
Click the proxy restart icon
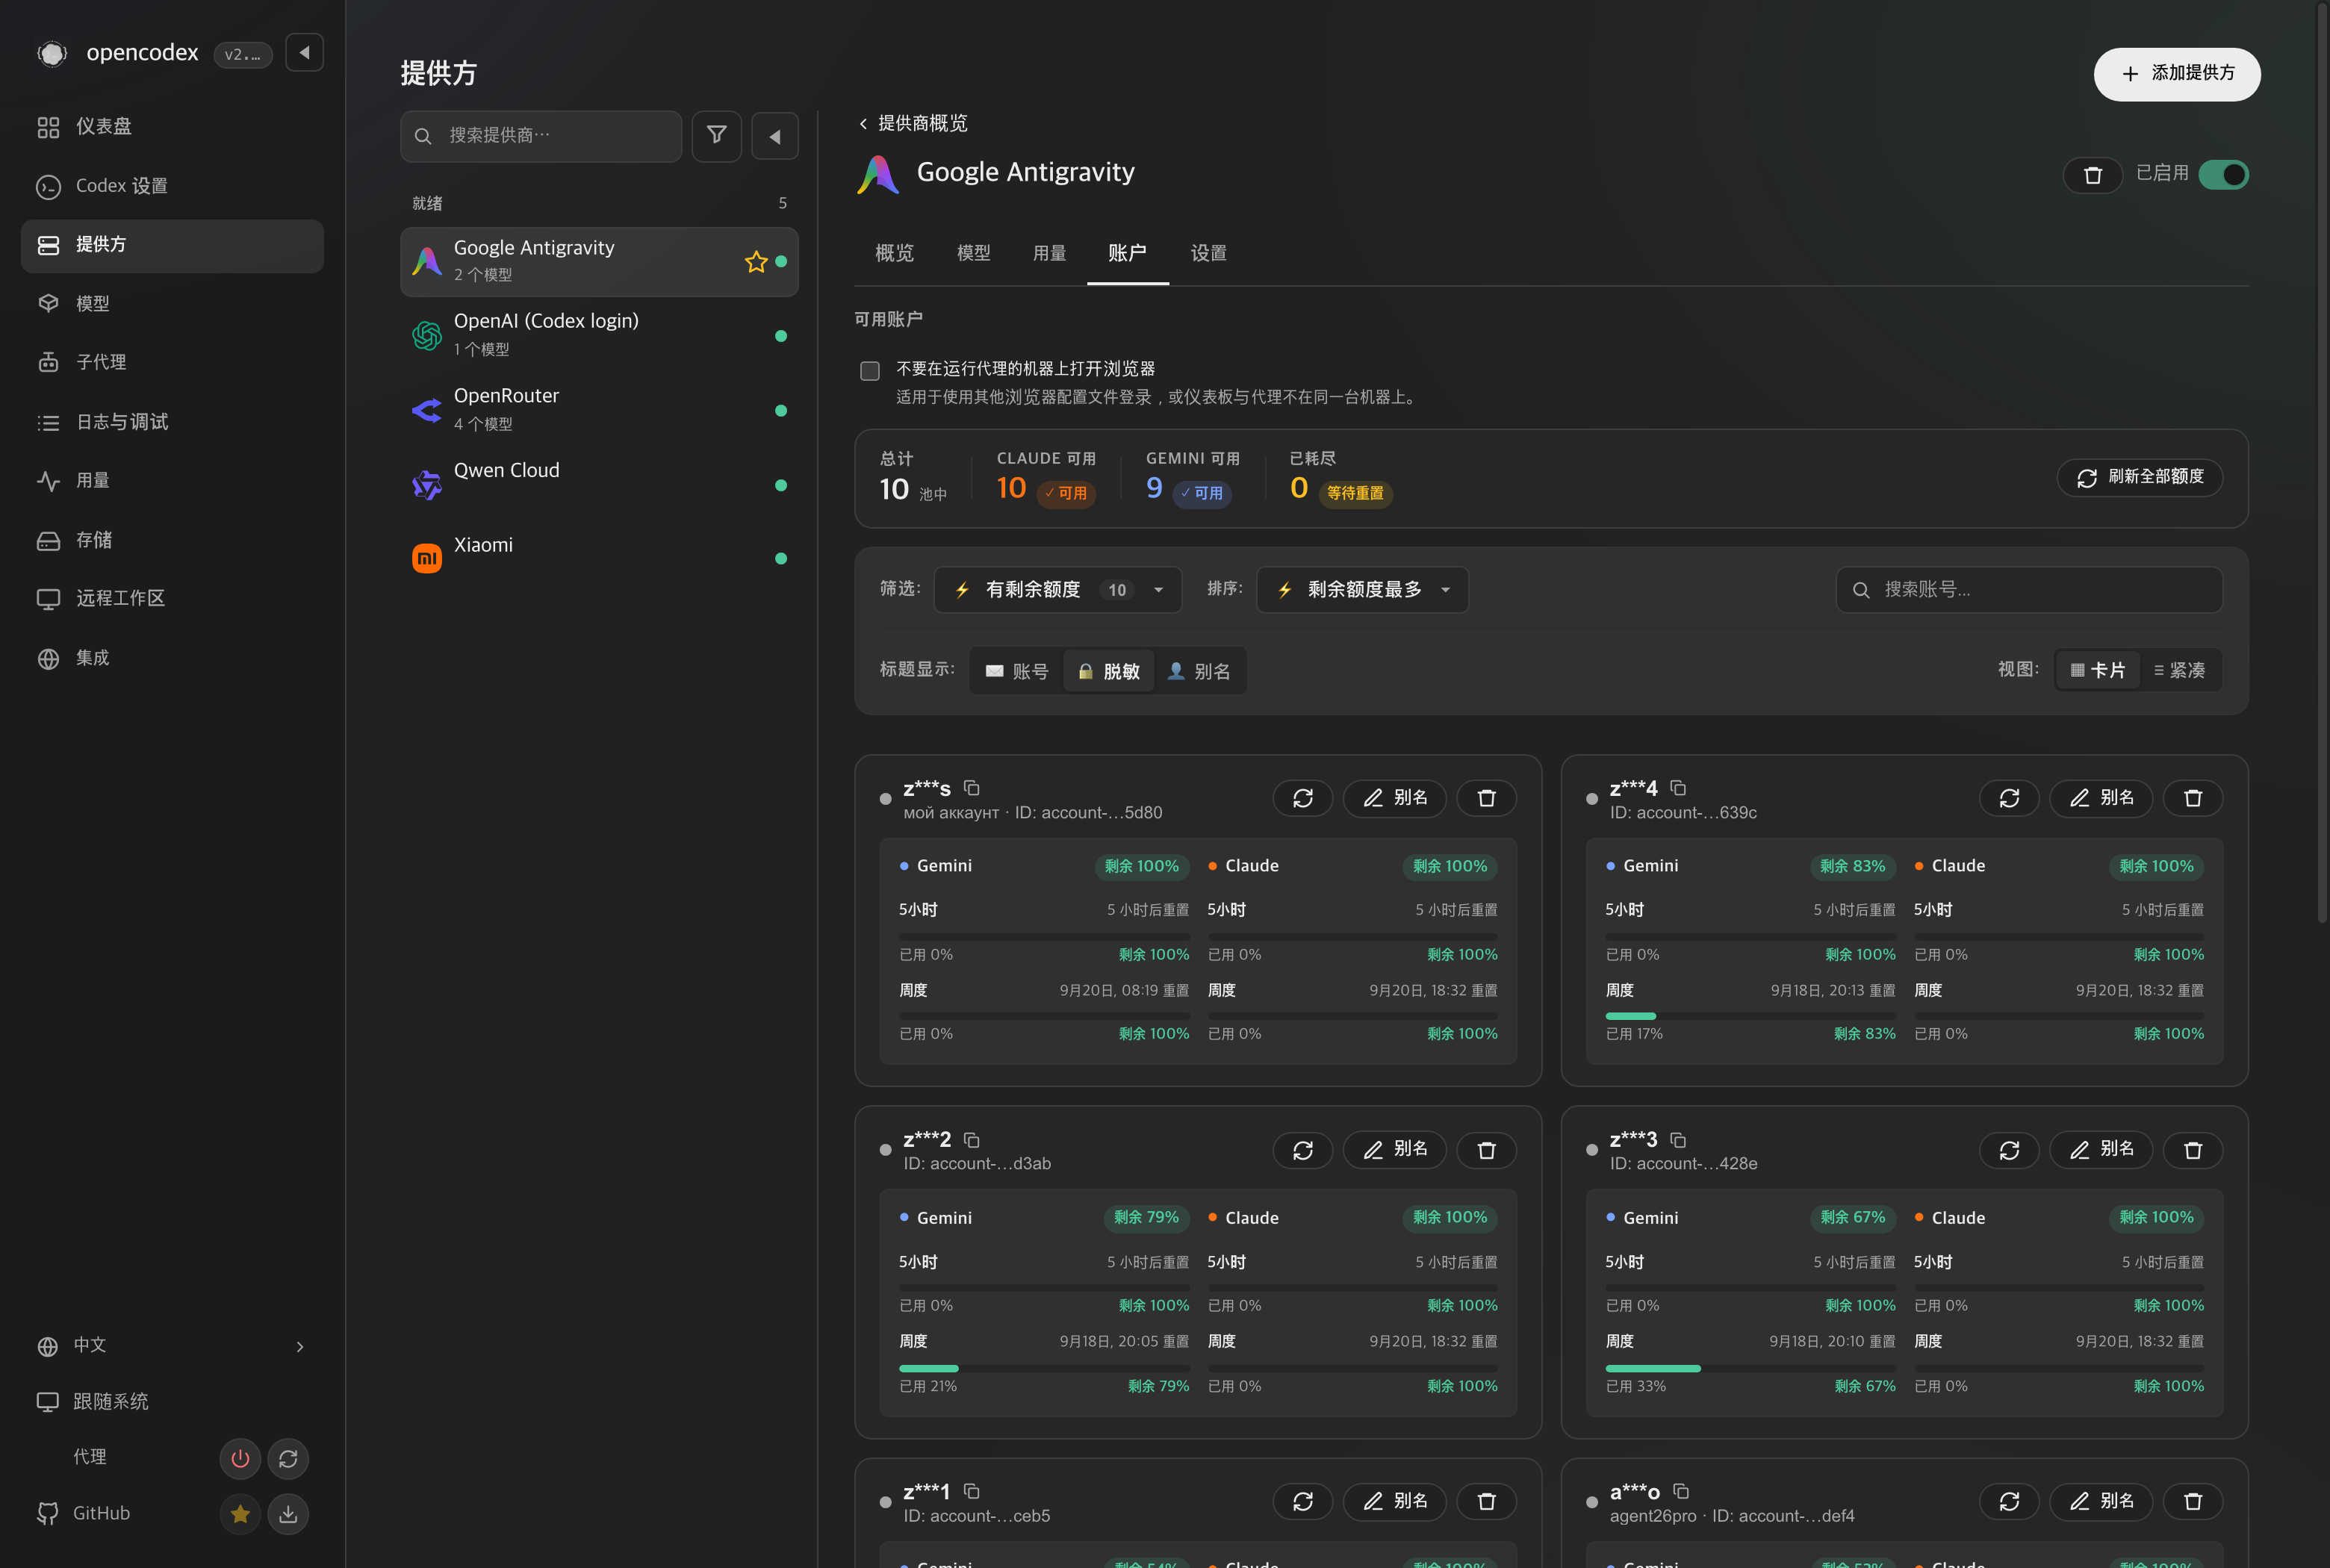(x=288, y=1458)
